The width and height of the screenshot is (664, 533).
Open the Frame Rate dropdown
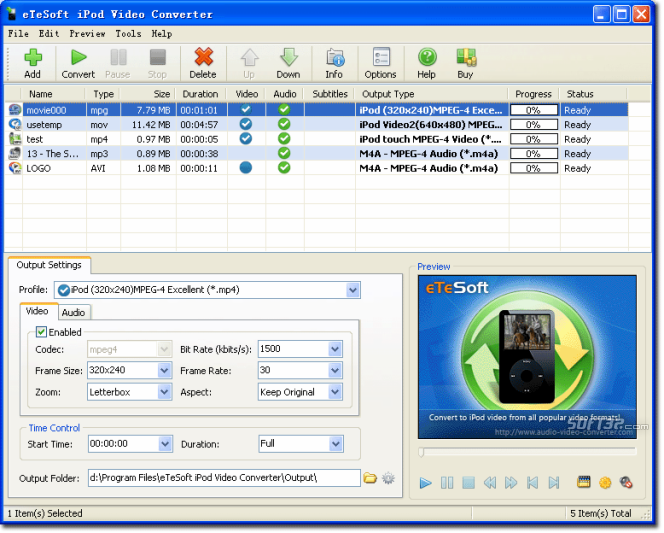tap(335, 370)
